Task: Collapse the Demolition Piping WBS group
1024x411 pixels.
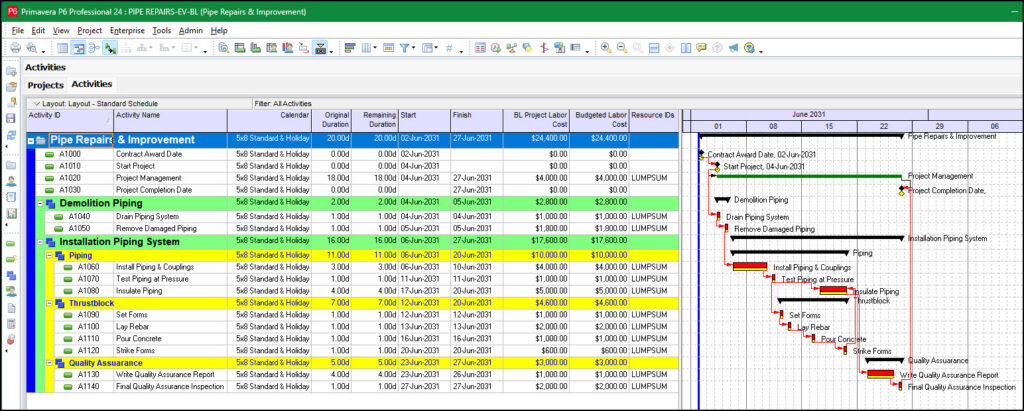Action: (x=40, y=203)
